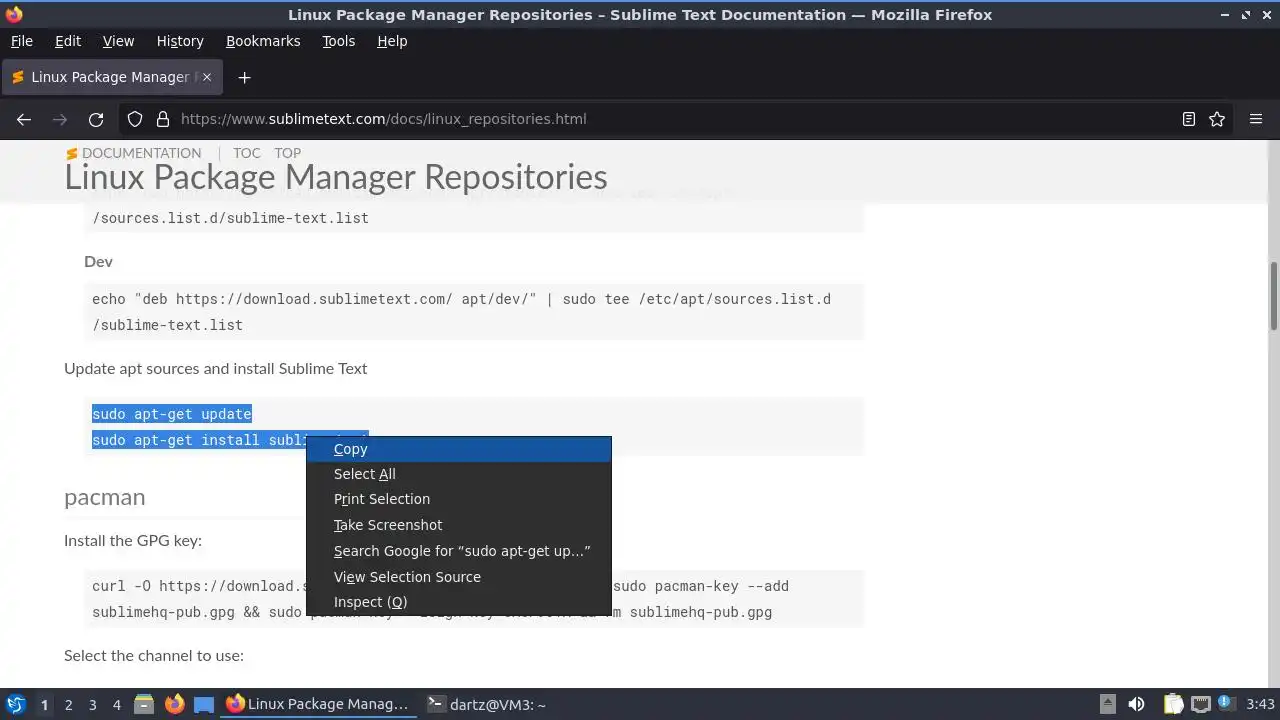This screenshot has height=720, width=1280.
Task: Choose Copy from the context menu
Action: point(459,449)
